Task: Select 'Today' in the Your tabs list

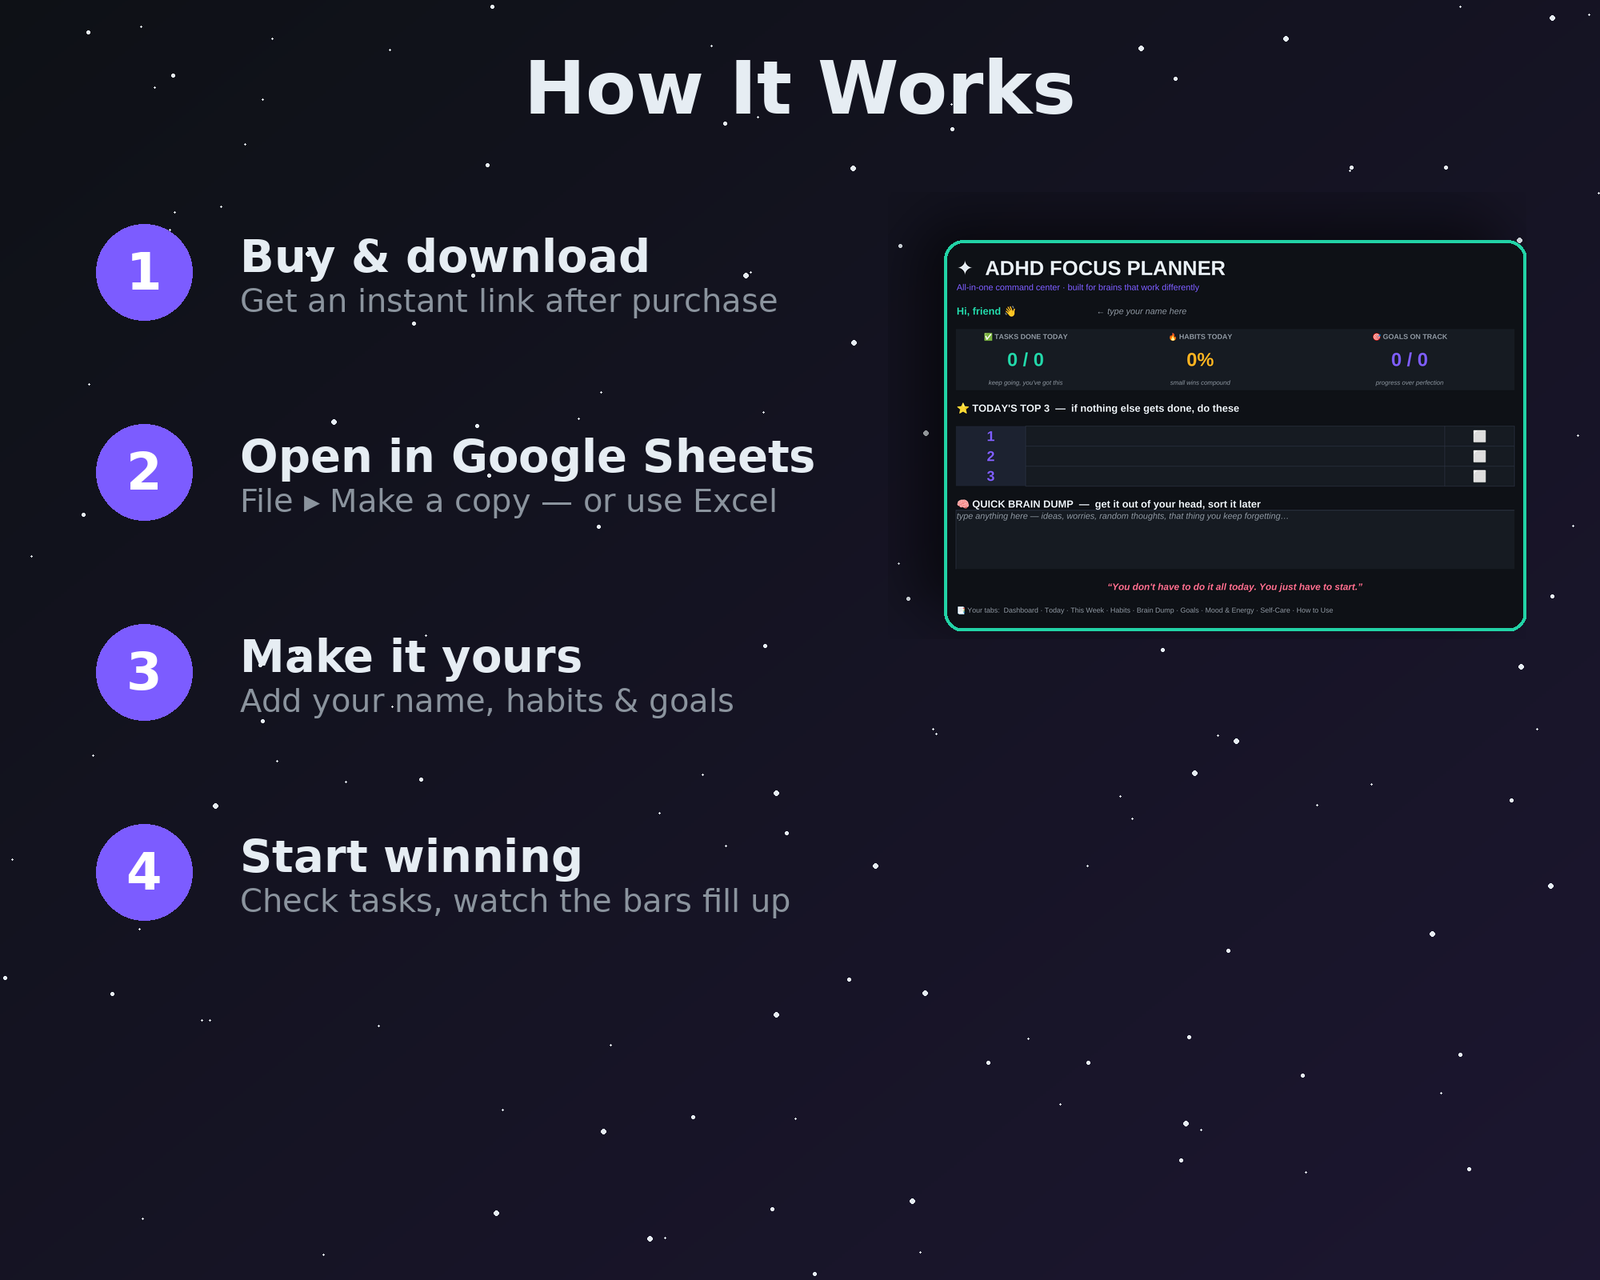Action: click(1054, 610)
